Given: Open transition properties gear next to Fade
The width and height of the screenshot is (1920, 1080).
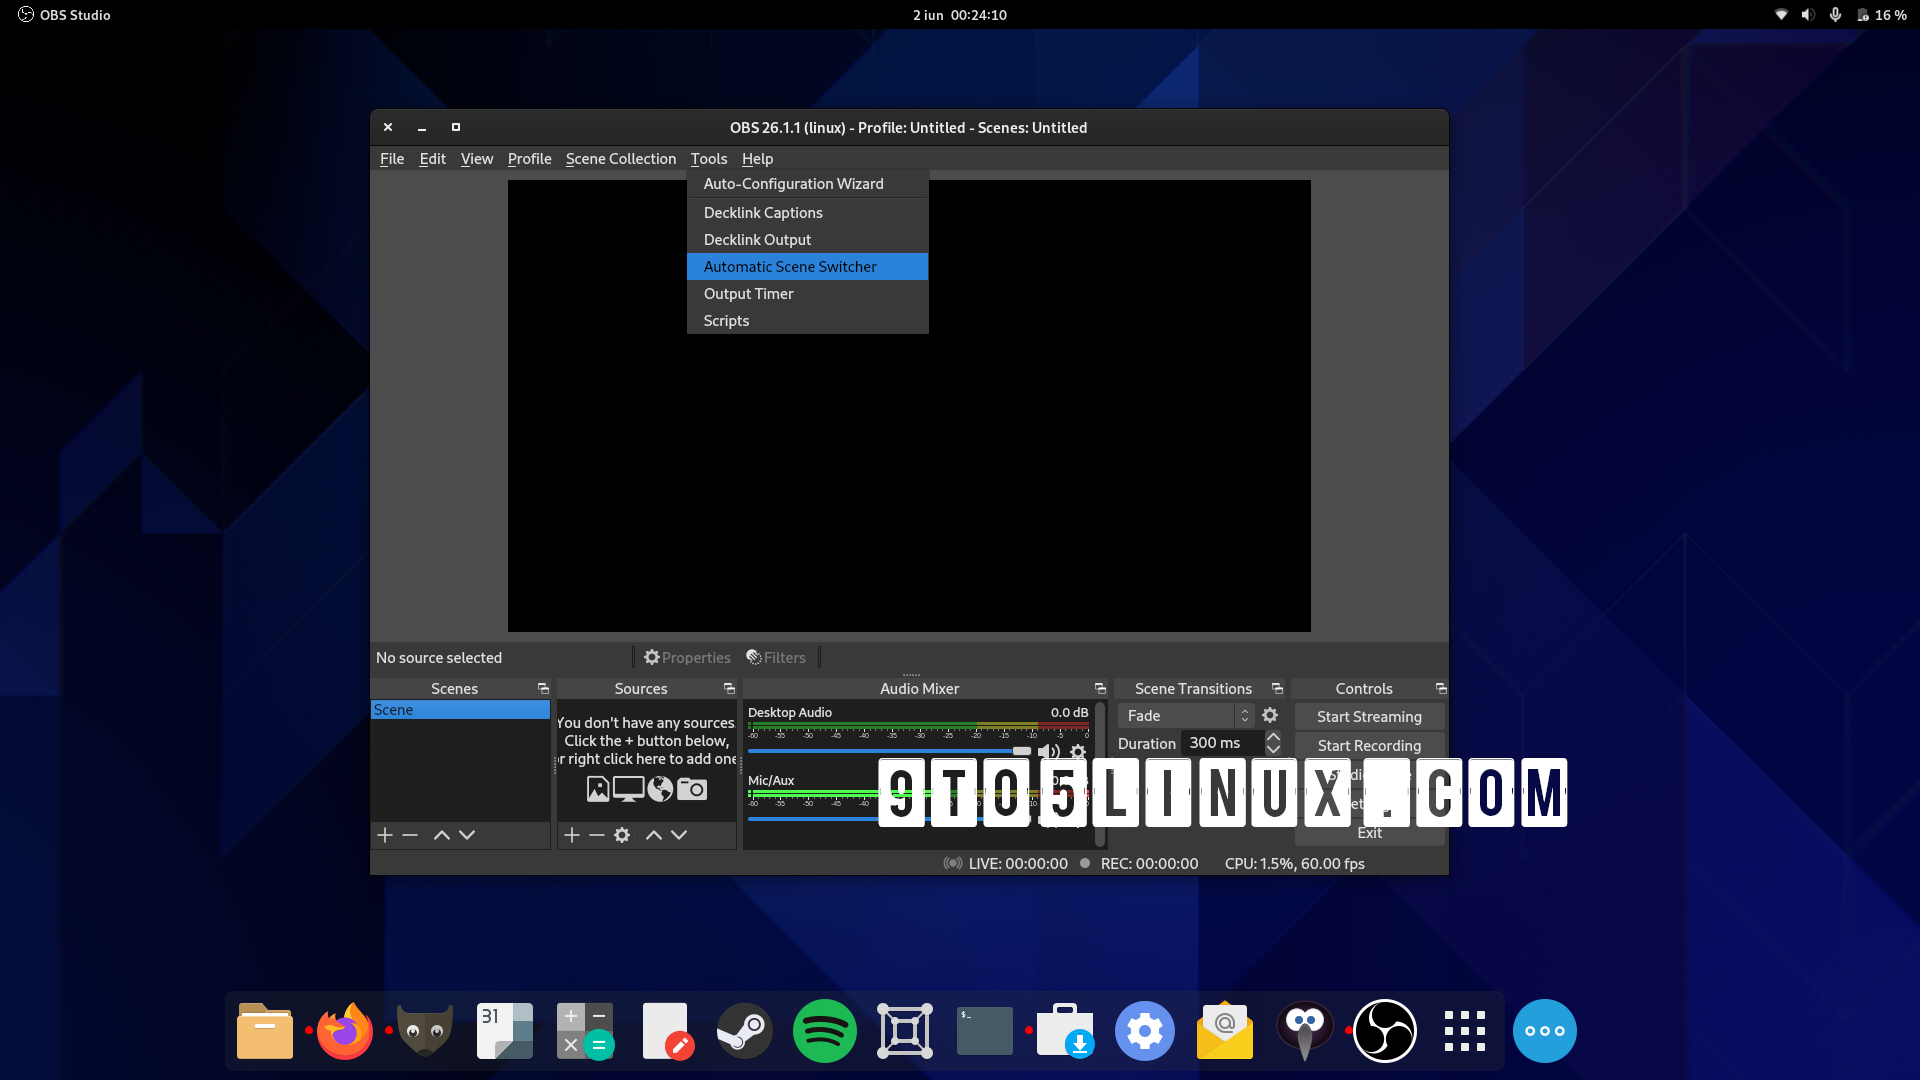Looking at the screenshot, I should click(x=1270, y=715).
